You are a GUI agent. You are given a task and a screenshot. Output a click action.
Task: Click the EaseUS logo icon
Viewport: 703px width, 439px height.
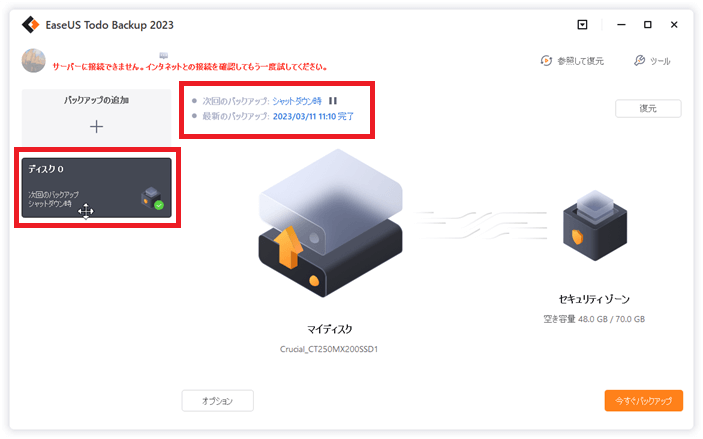point(30,25)
